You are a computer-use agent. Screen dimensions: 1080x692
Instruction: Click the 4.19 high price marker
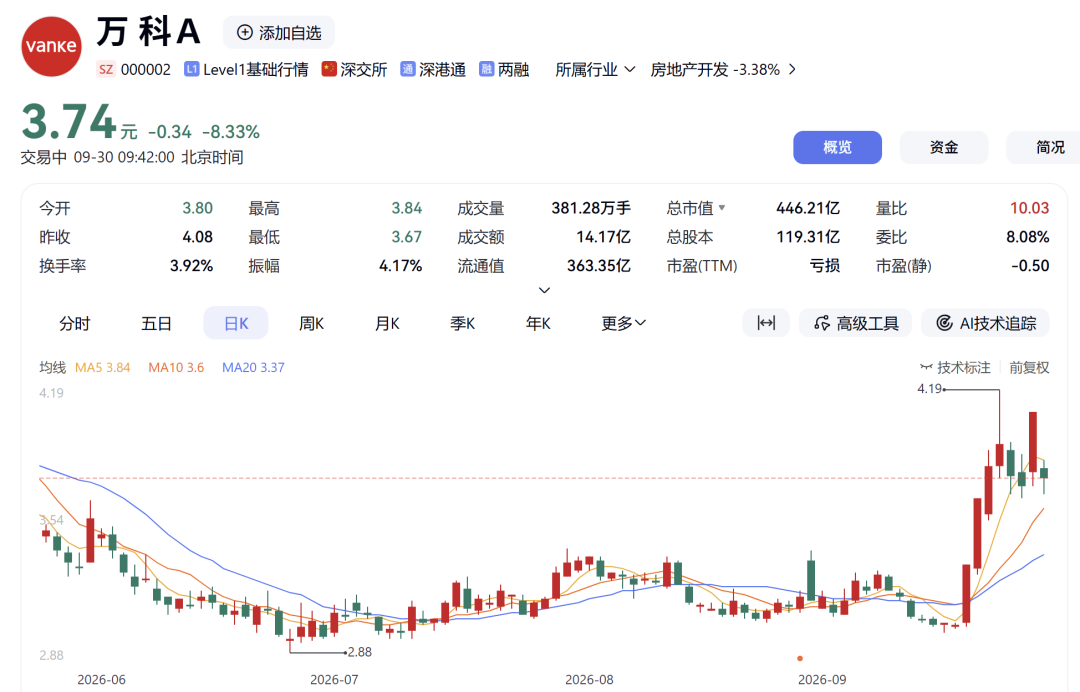930,389
